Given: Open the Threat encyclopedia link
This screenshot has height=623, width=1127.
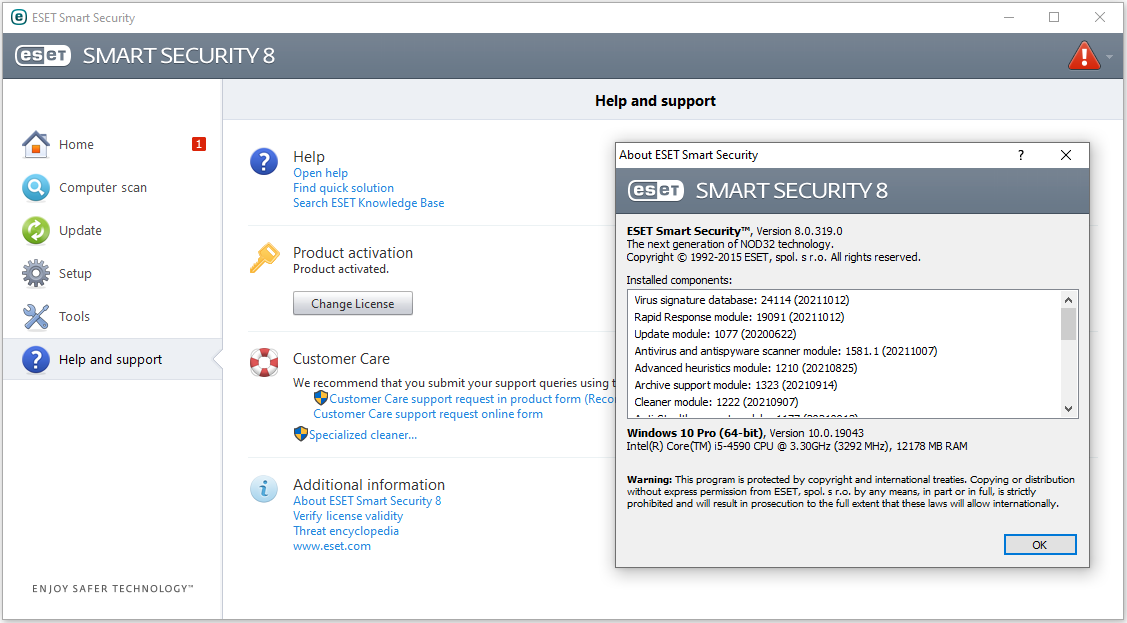Looking at the screenshot, I should pyautogui.click(x=345, y=531).
